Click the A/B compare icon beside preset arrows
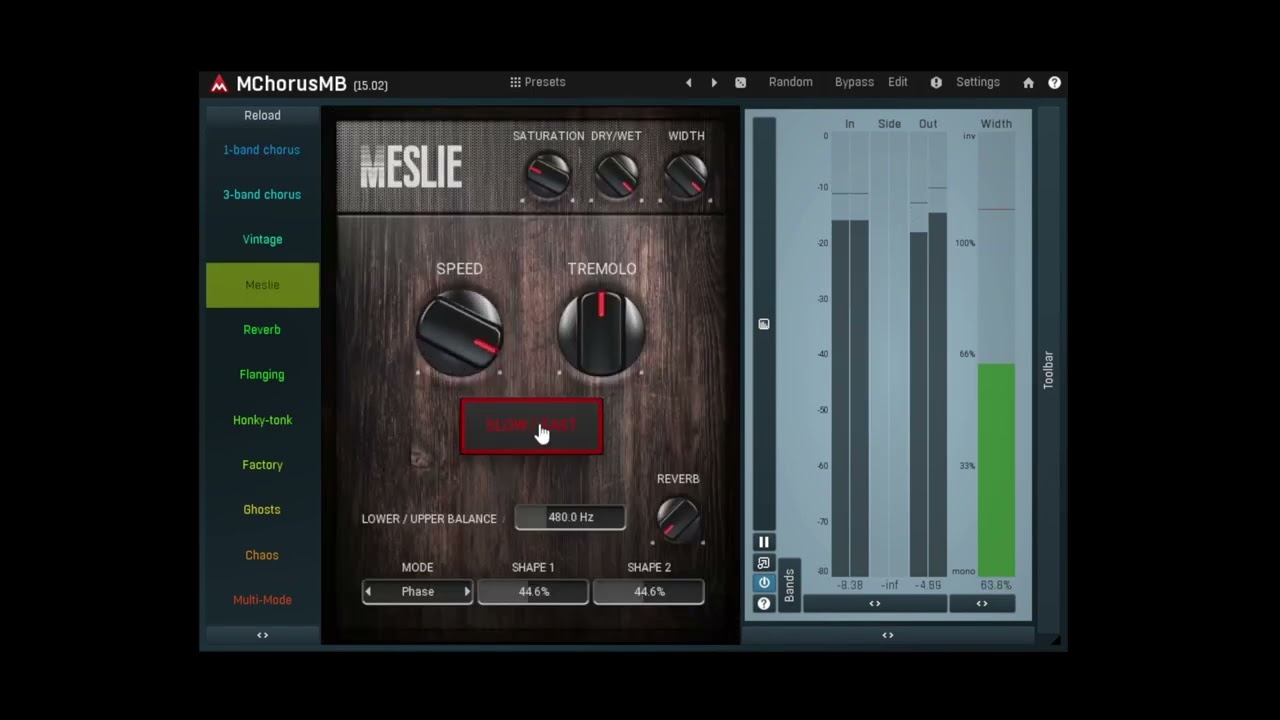The width and height of the screenshot is (1280, 720). click(x=741, y=83)
